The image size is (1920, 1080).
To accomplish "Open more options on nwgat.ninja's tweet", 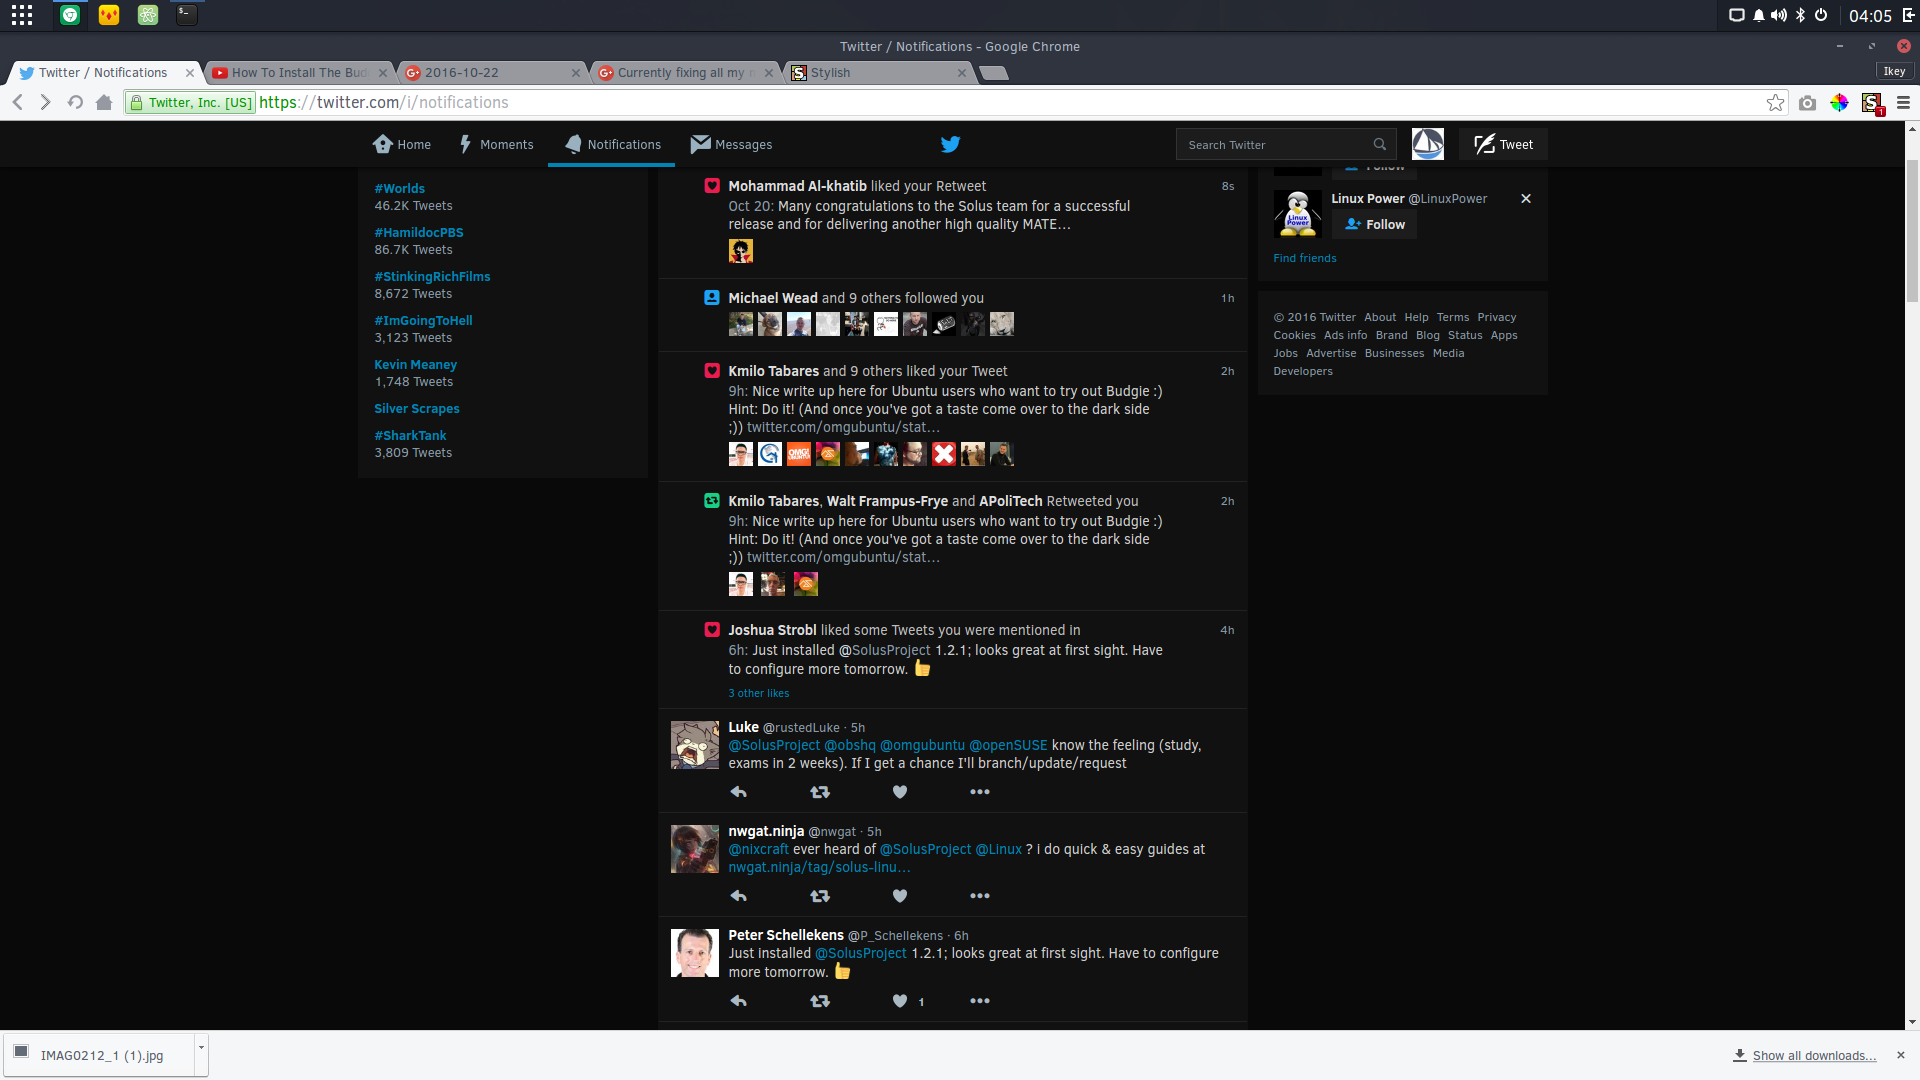I will [x=980, y=896].
